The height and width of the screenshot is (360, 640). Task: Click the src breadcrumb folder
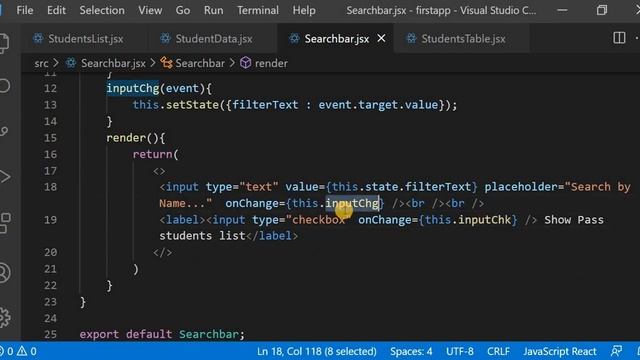point(41,63)
